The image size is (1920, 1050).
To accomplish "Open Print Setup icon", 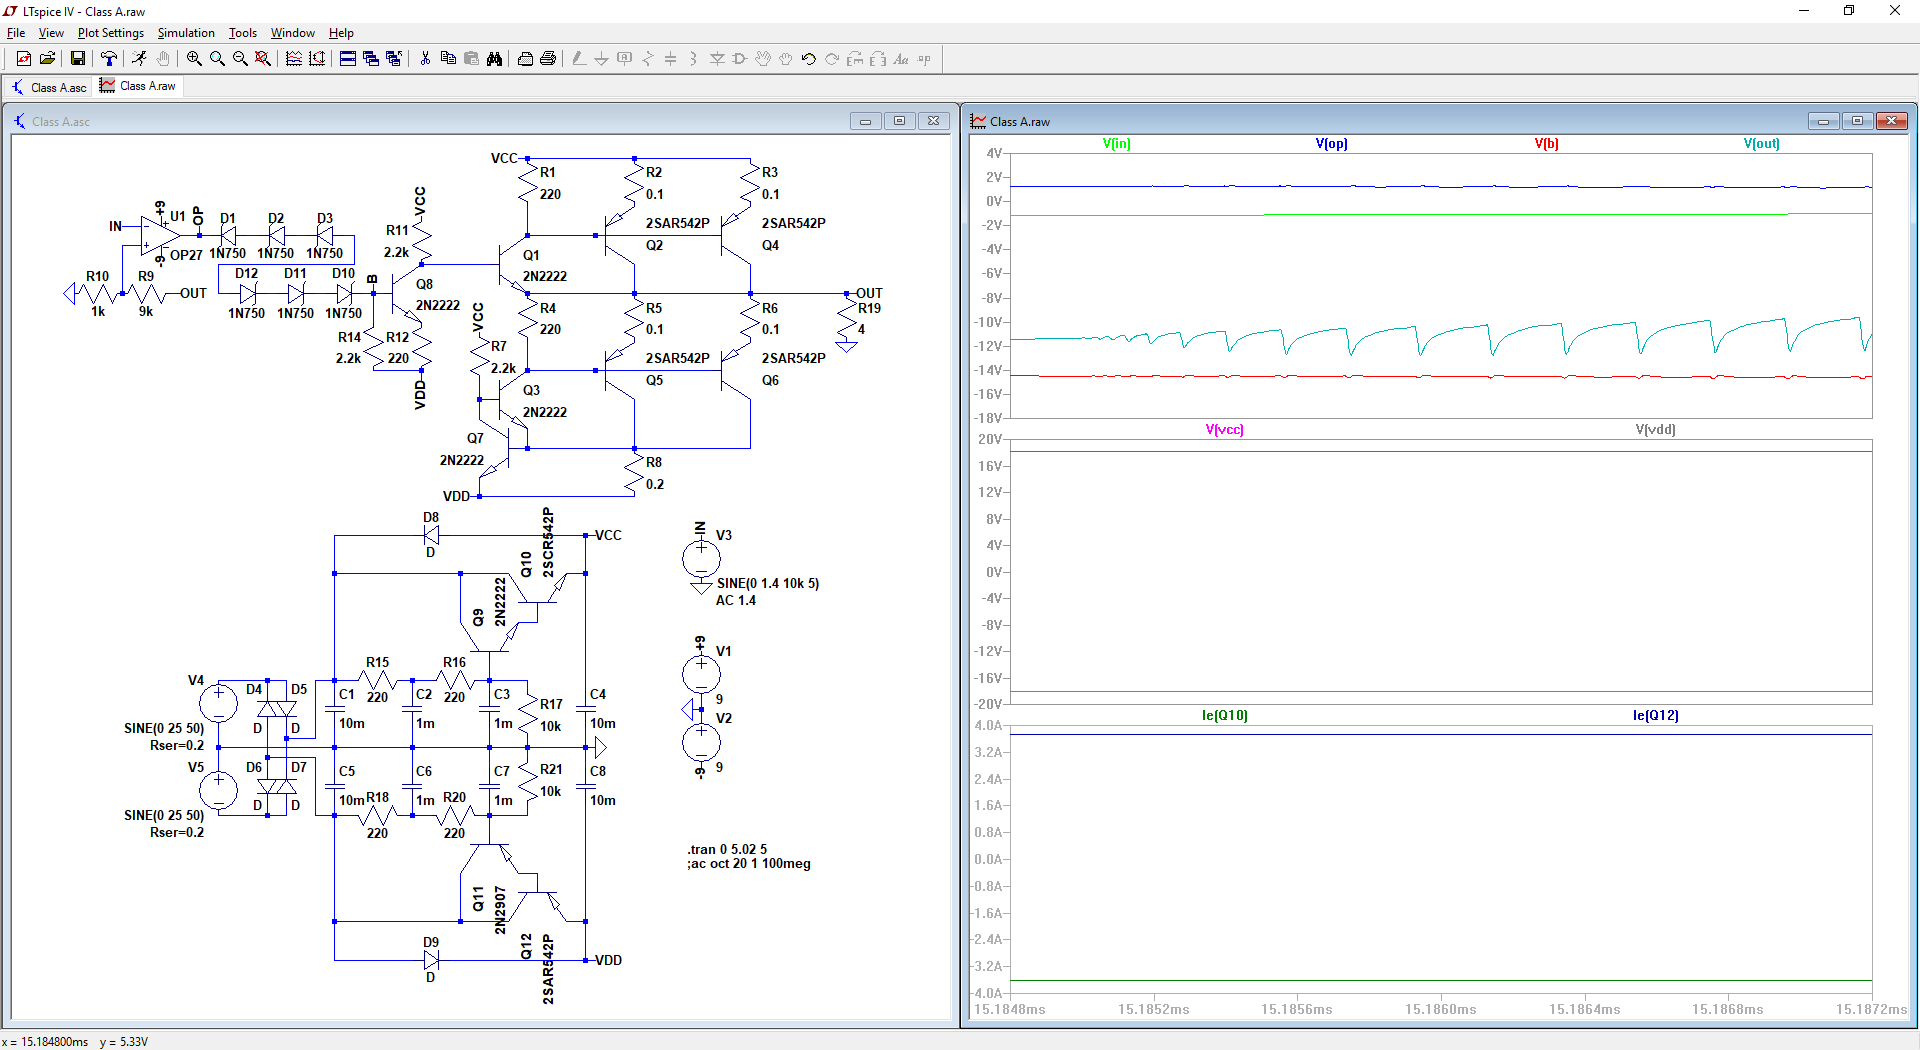I will pos(525,59).
